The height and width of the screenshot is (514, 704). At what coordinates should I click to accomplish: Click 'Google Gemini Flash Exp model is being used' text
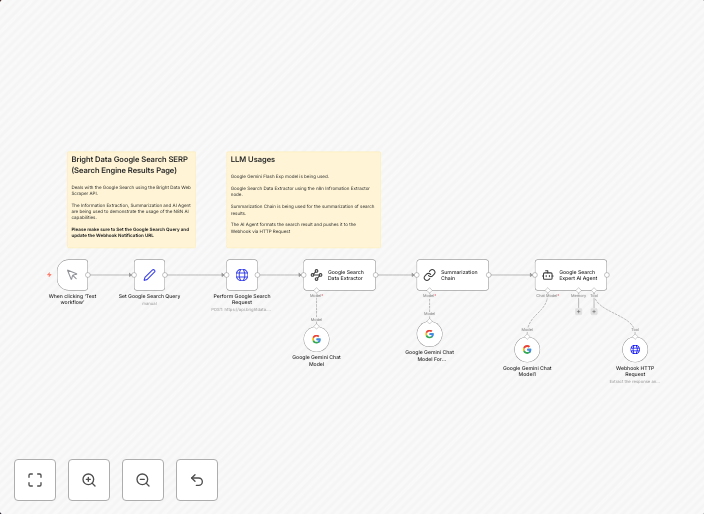click(x=280, y=176)
